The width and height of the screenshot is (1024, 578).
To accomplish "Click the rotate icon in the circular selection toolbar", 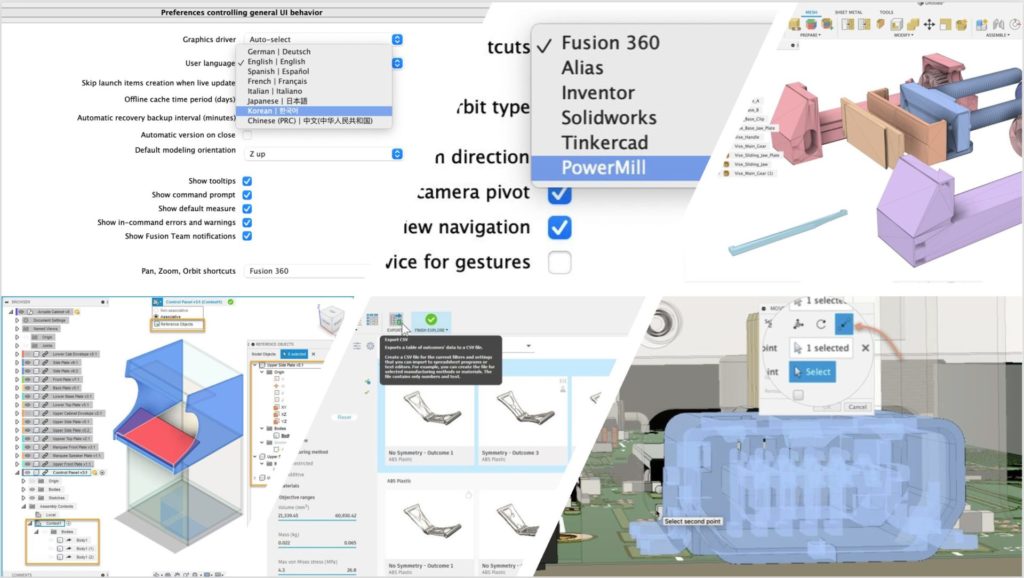I will click(821, 323).
